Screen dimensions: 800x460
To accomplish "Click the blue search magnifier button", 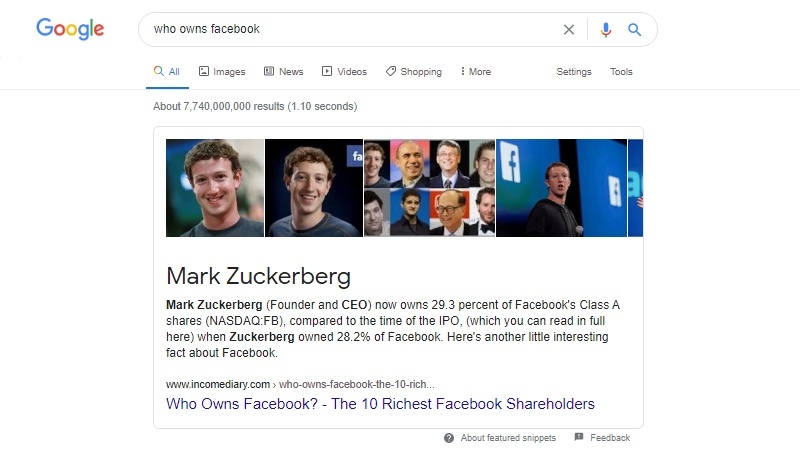I will 634,30.
